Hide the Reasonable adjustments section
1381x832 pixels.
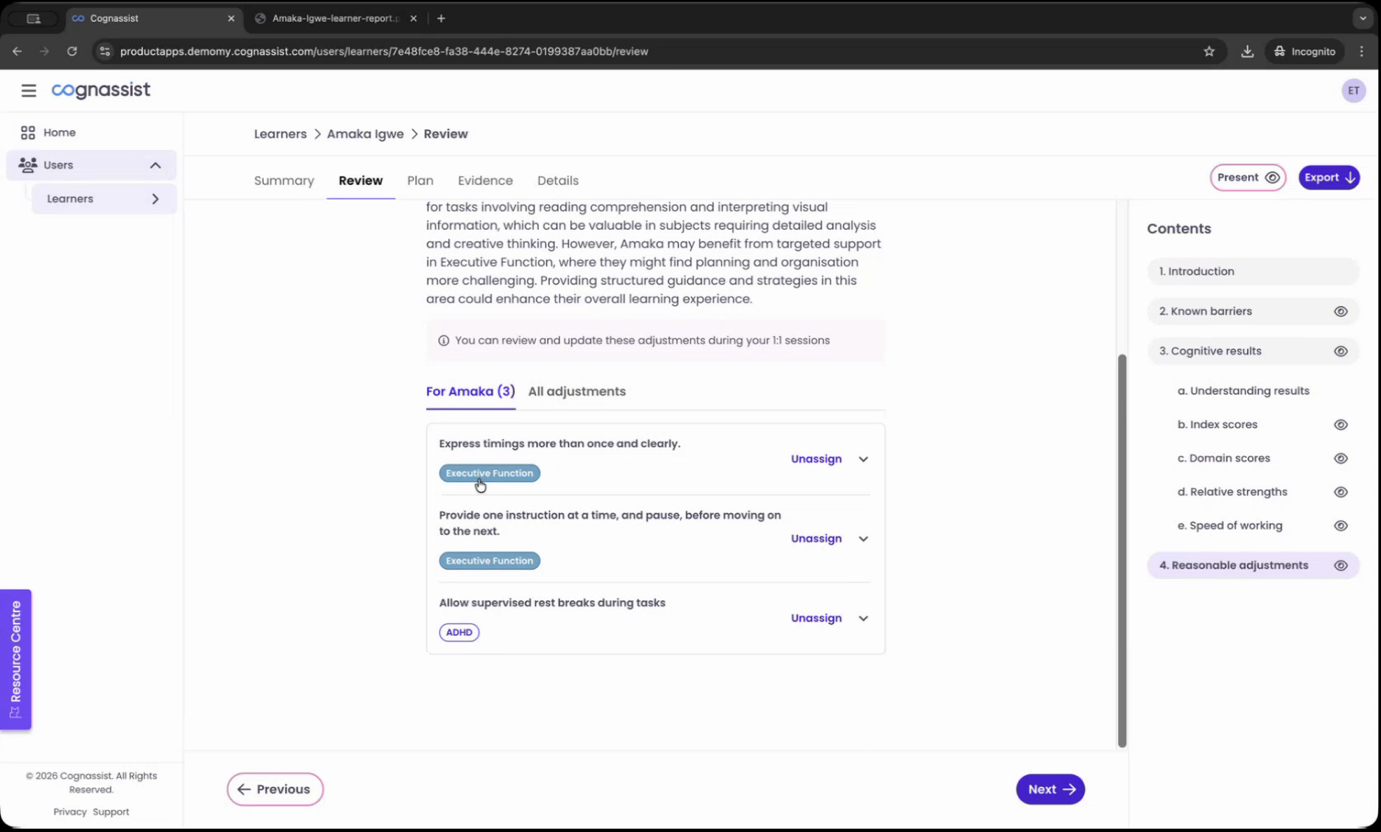point(1341,565)
